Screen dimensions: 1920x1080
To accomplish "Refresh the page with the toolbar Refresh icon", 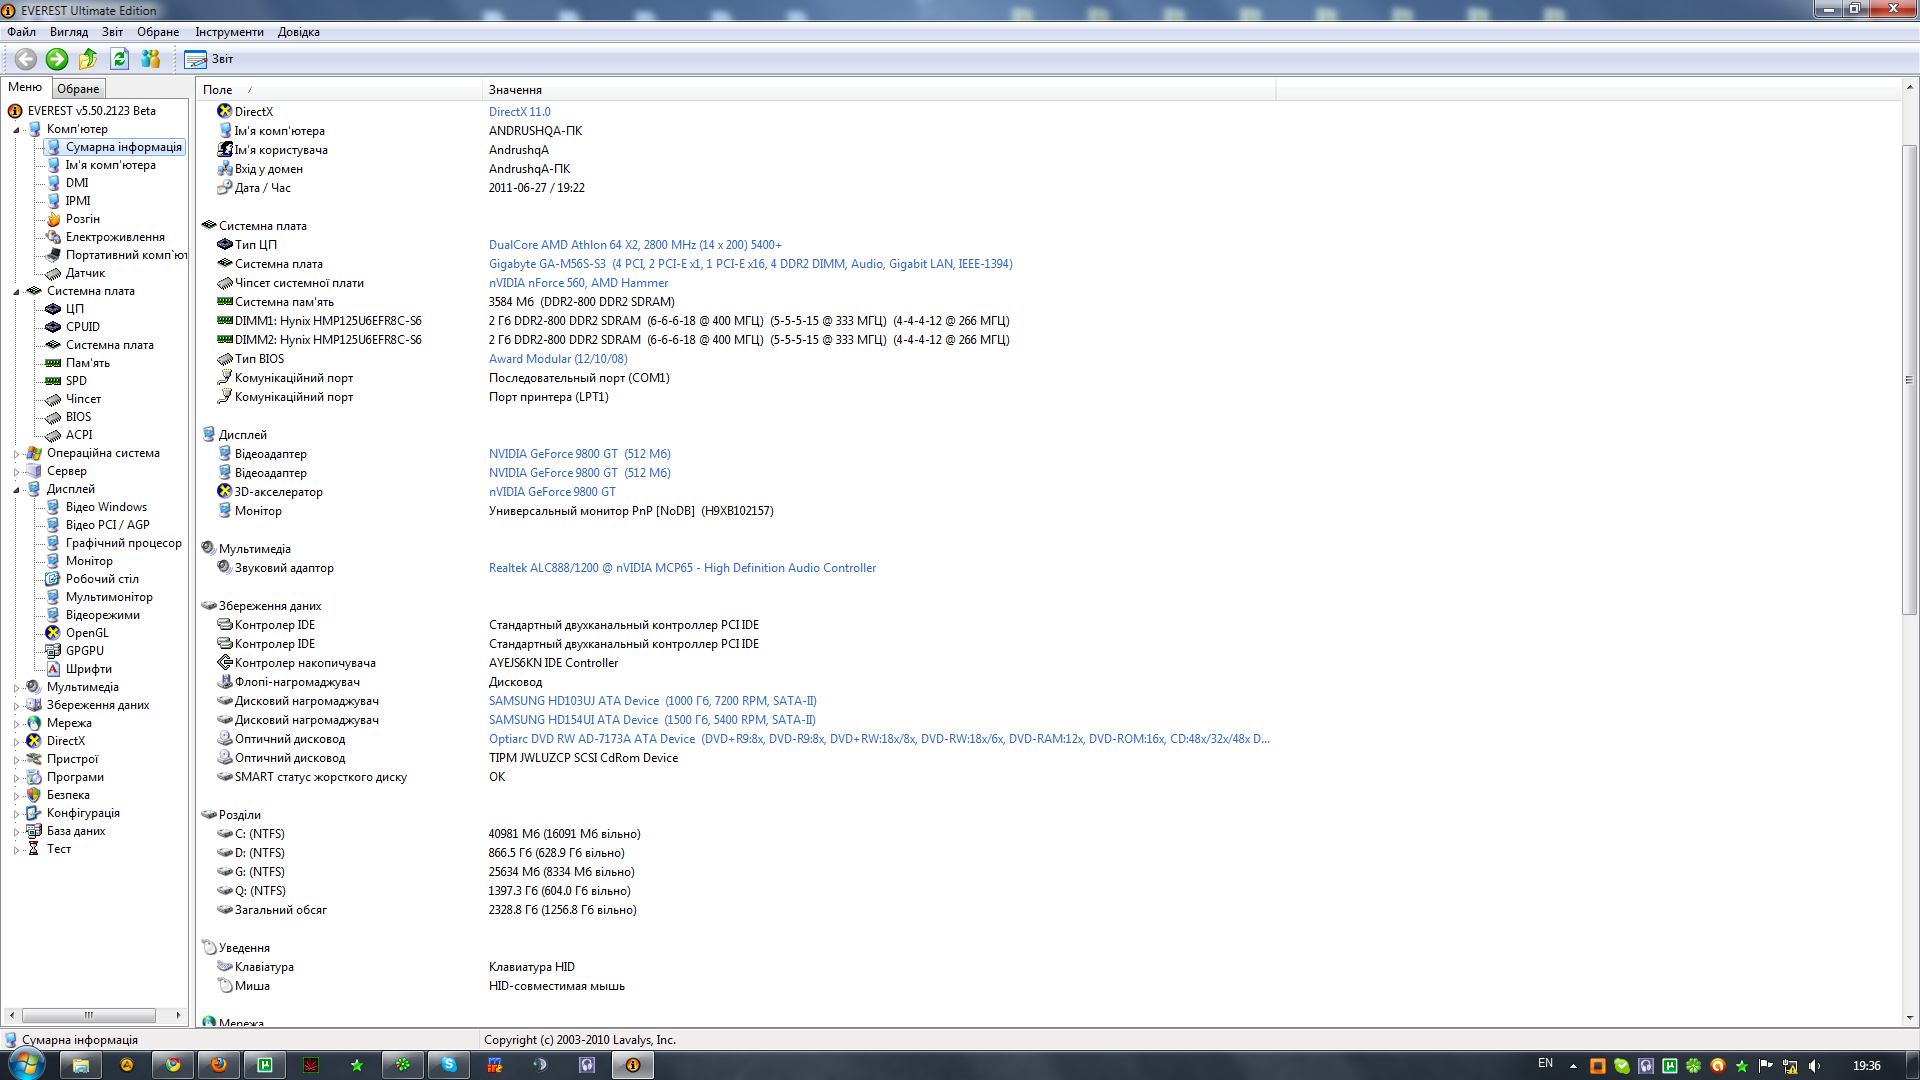I will [119, 59].
